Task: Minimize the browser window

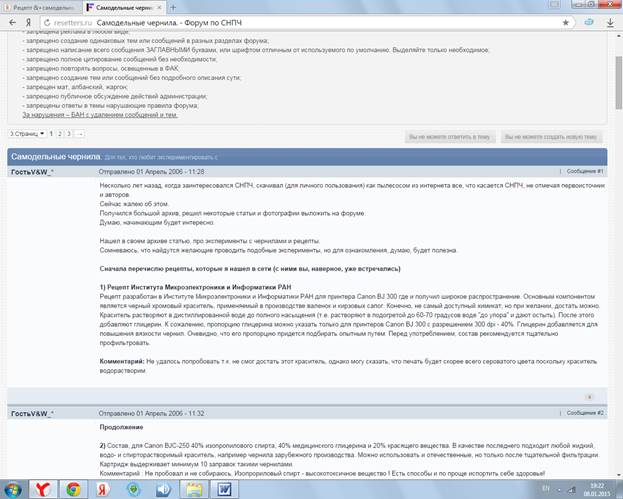Action: click(578, 4)
